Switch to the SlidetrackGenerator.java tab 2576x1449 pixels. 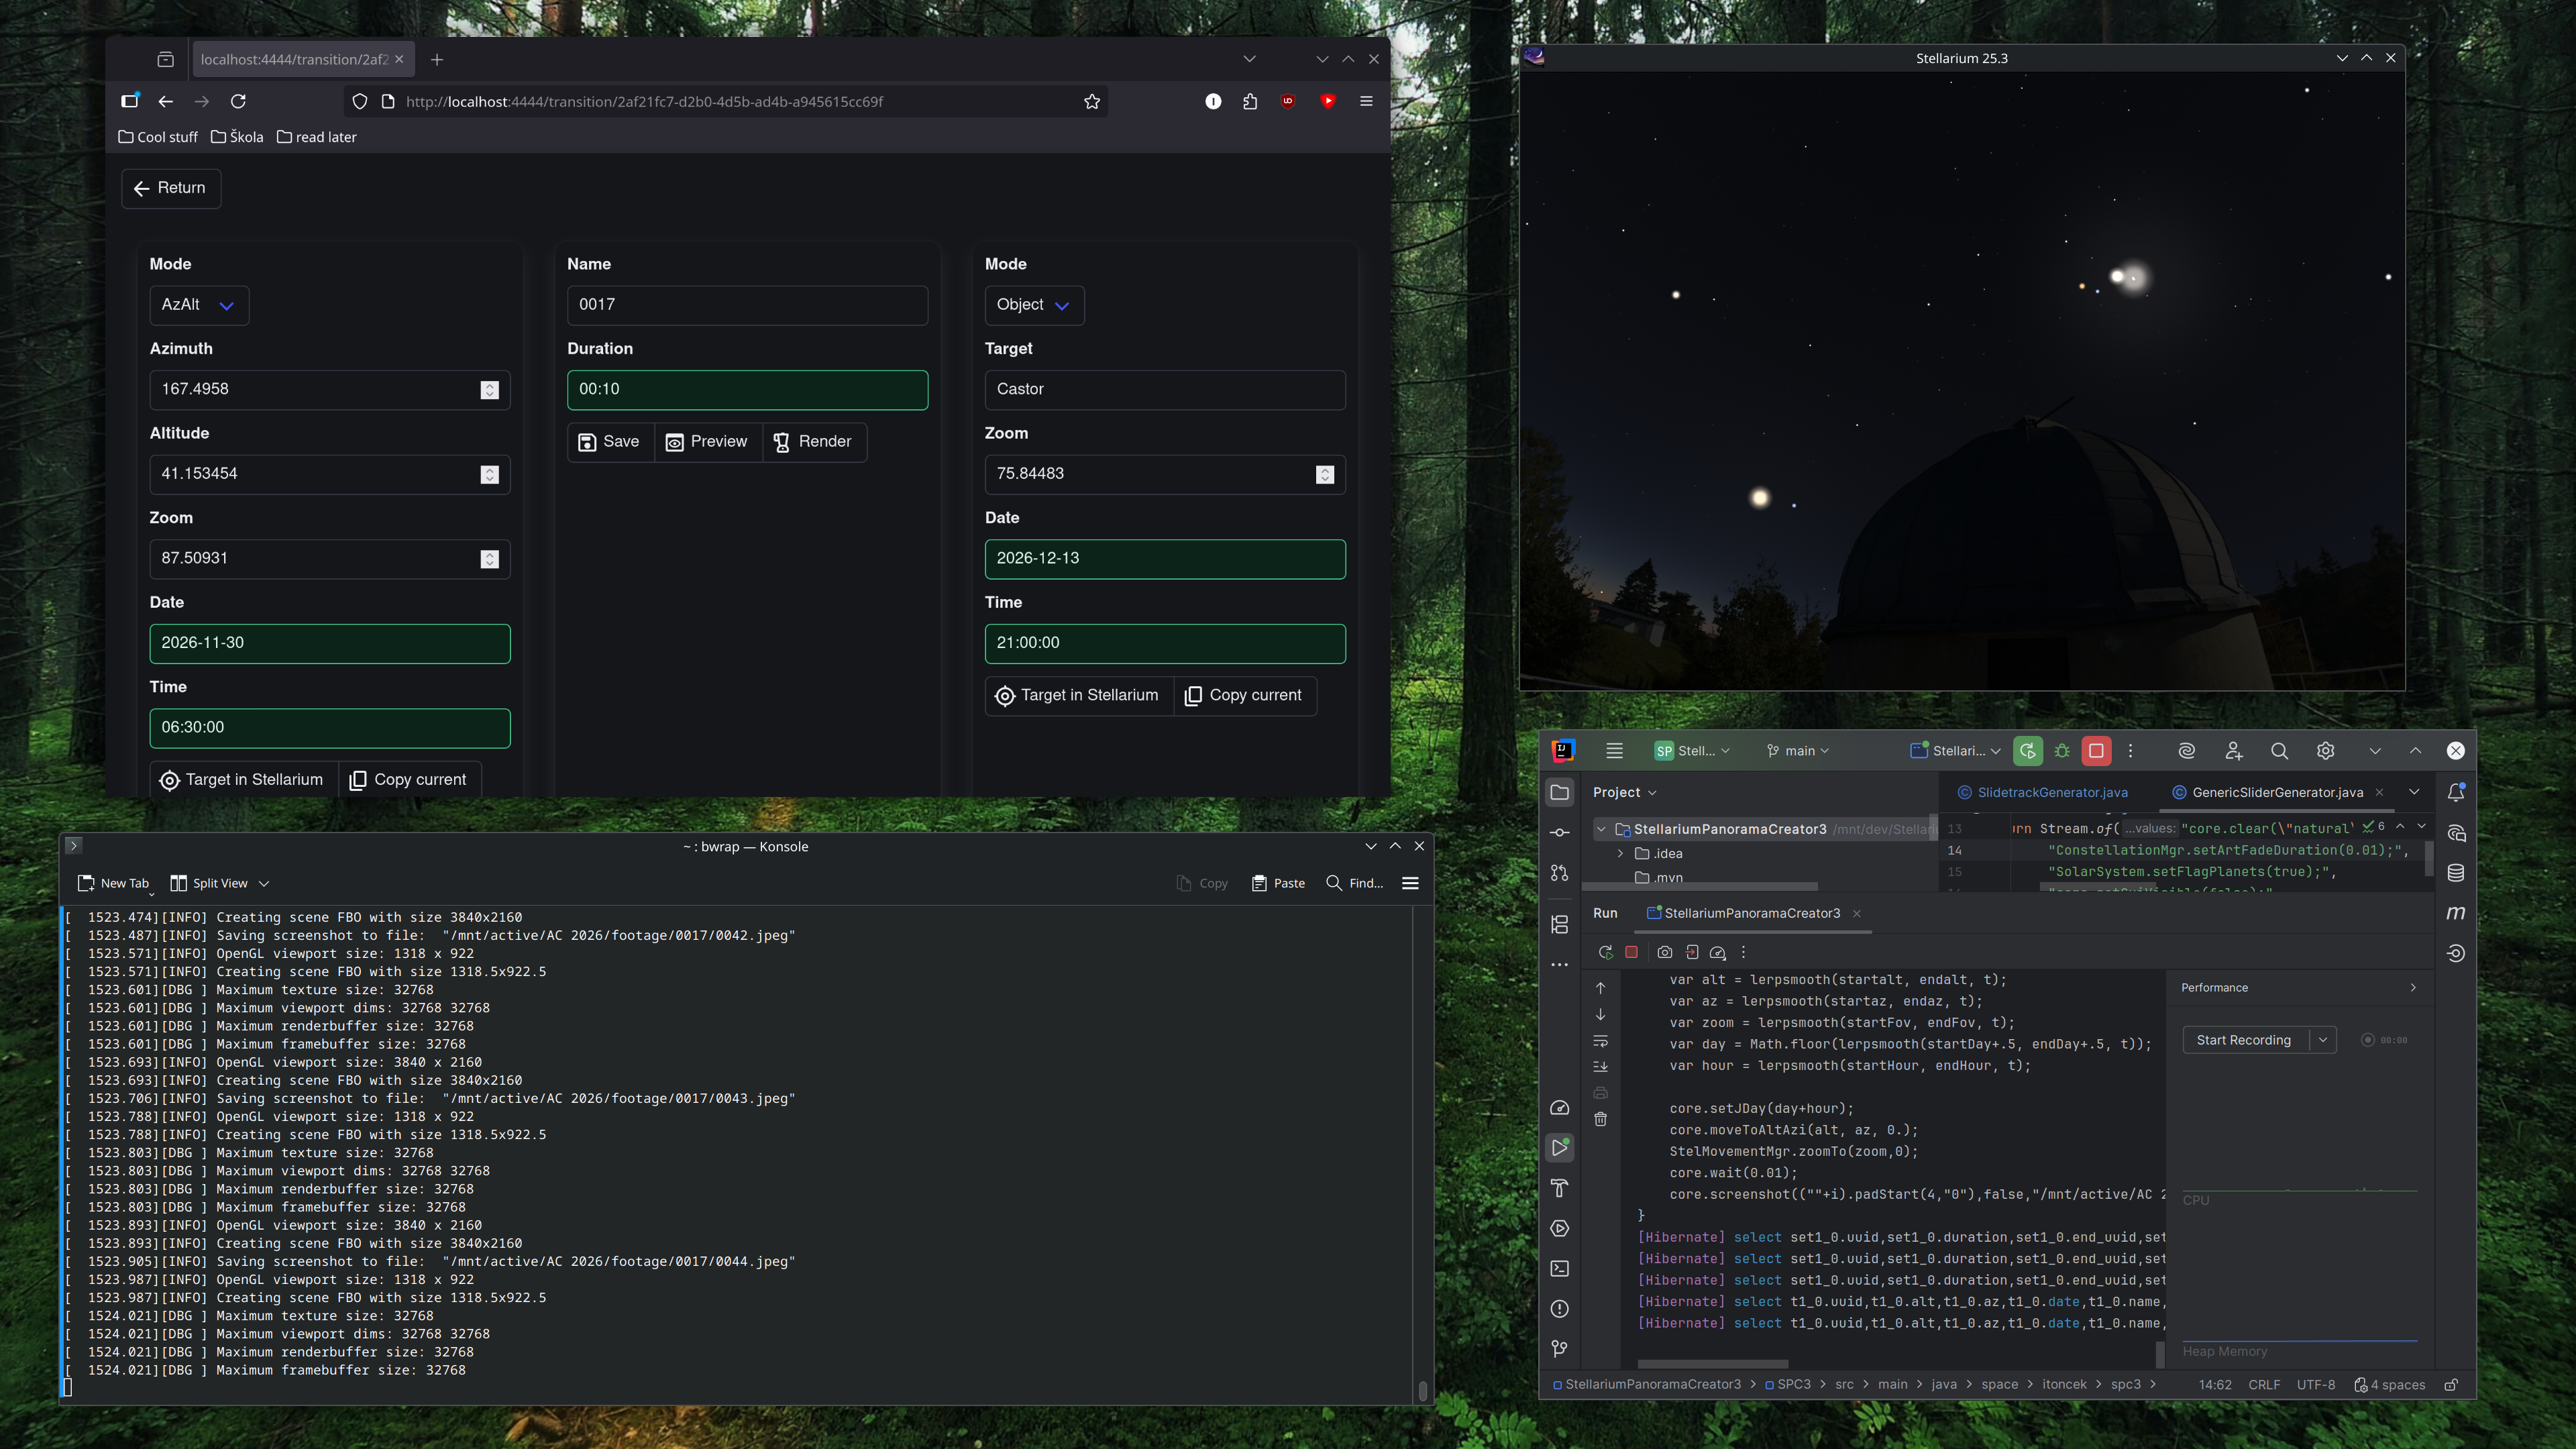(x=2043, y=792)
